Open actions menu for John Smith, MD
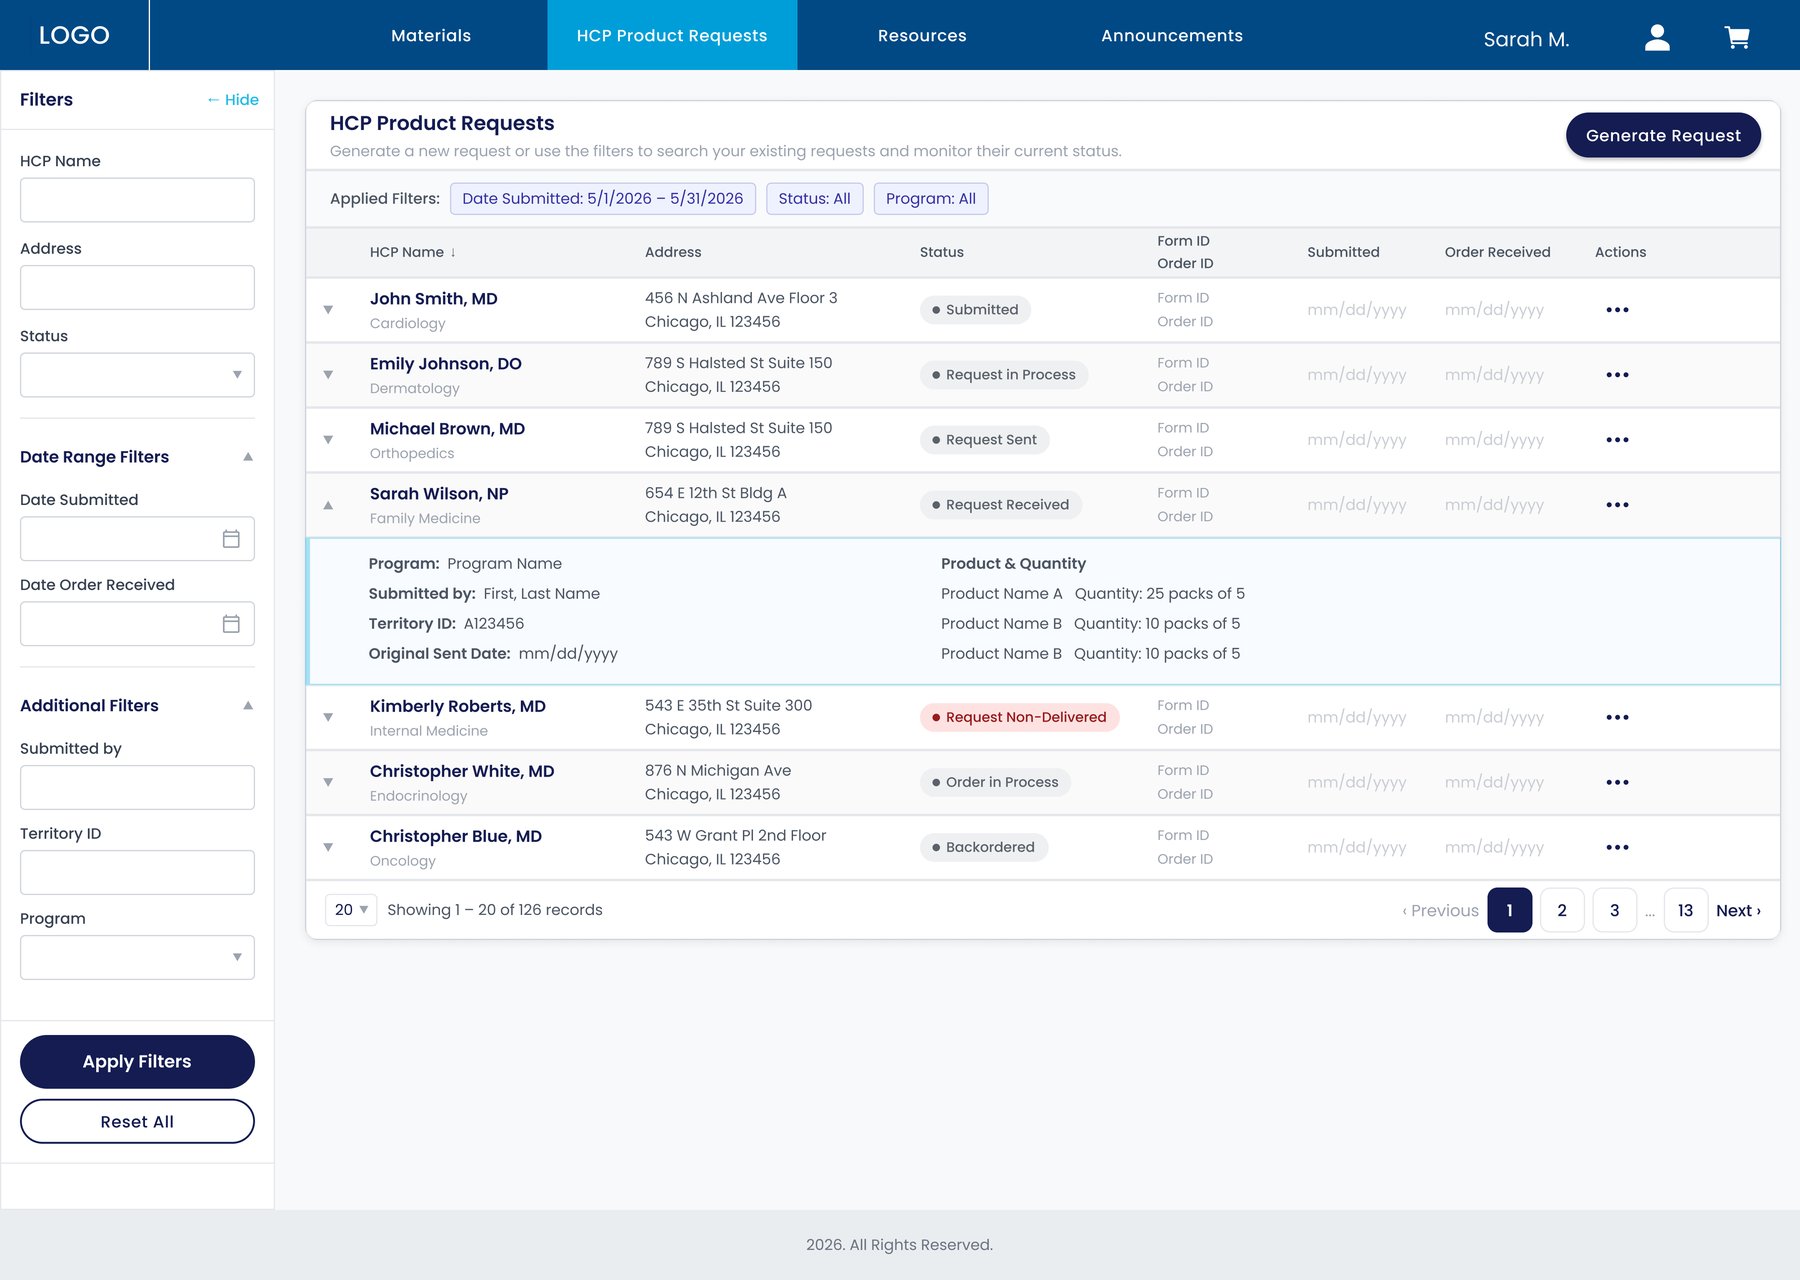Screen dimensions: 1800x1280 coord(1617,310)
